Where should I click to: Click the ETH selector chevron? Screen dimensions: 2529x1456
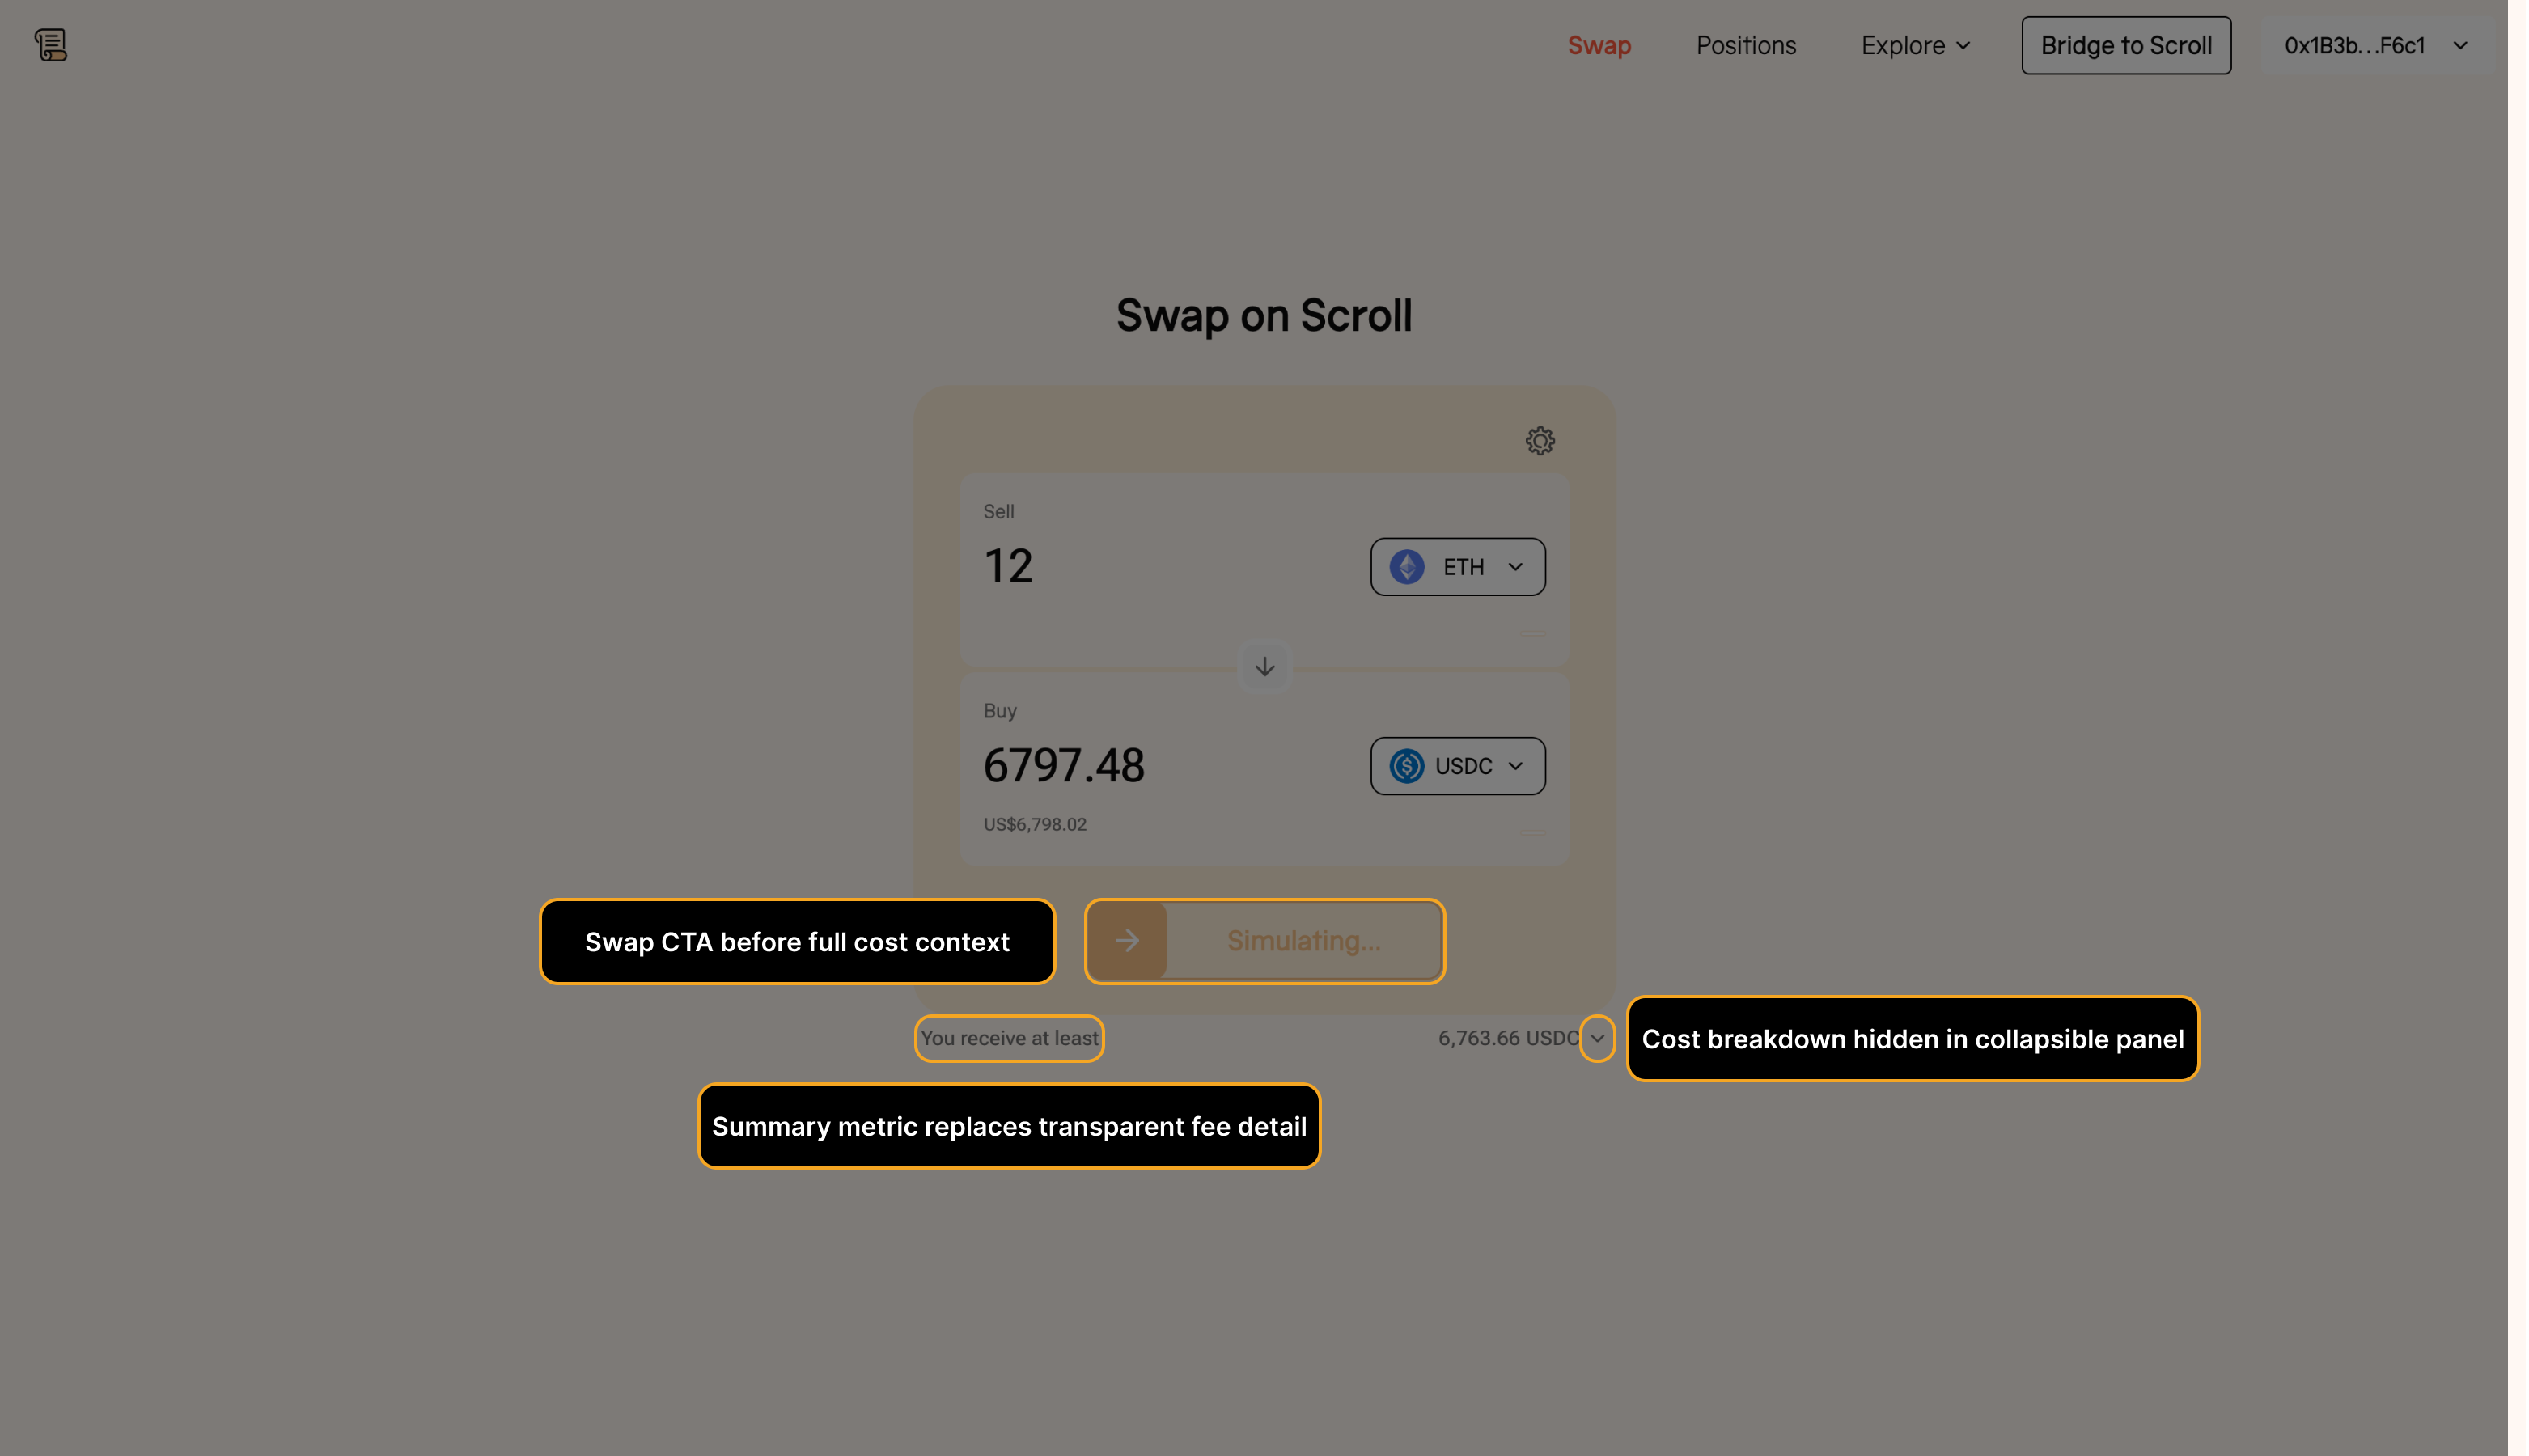point(1515,567)
